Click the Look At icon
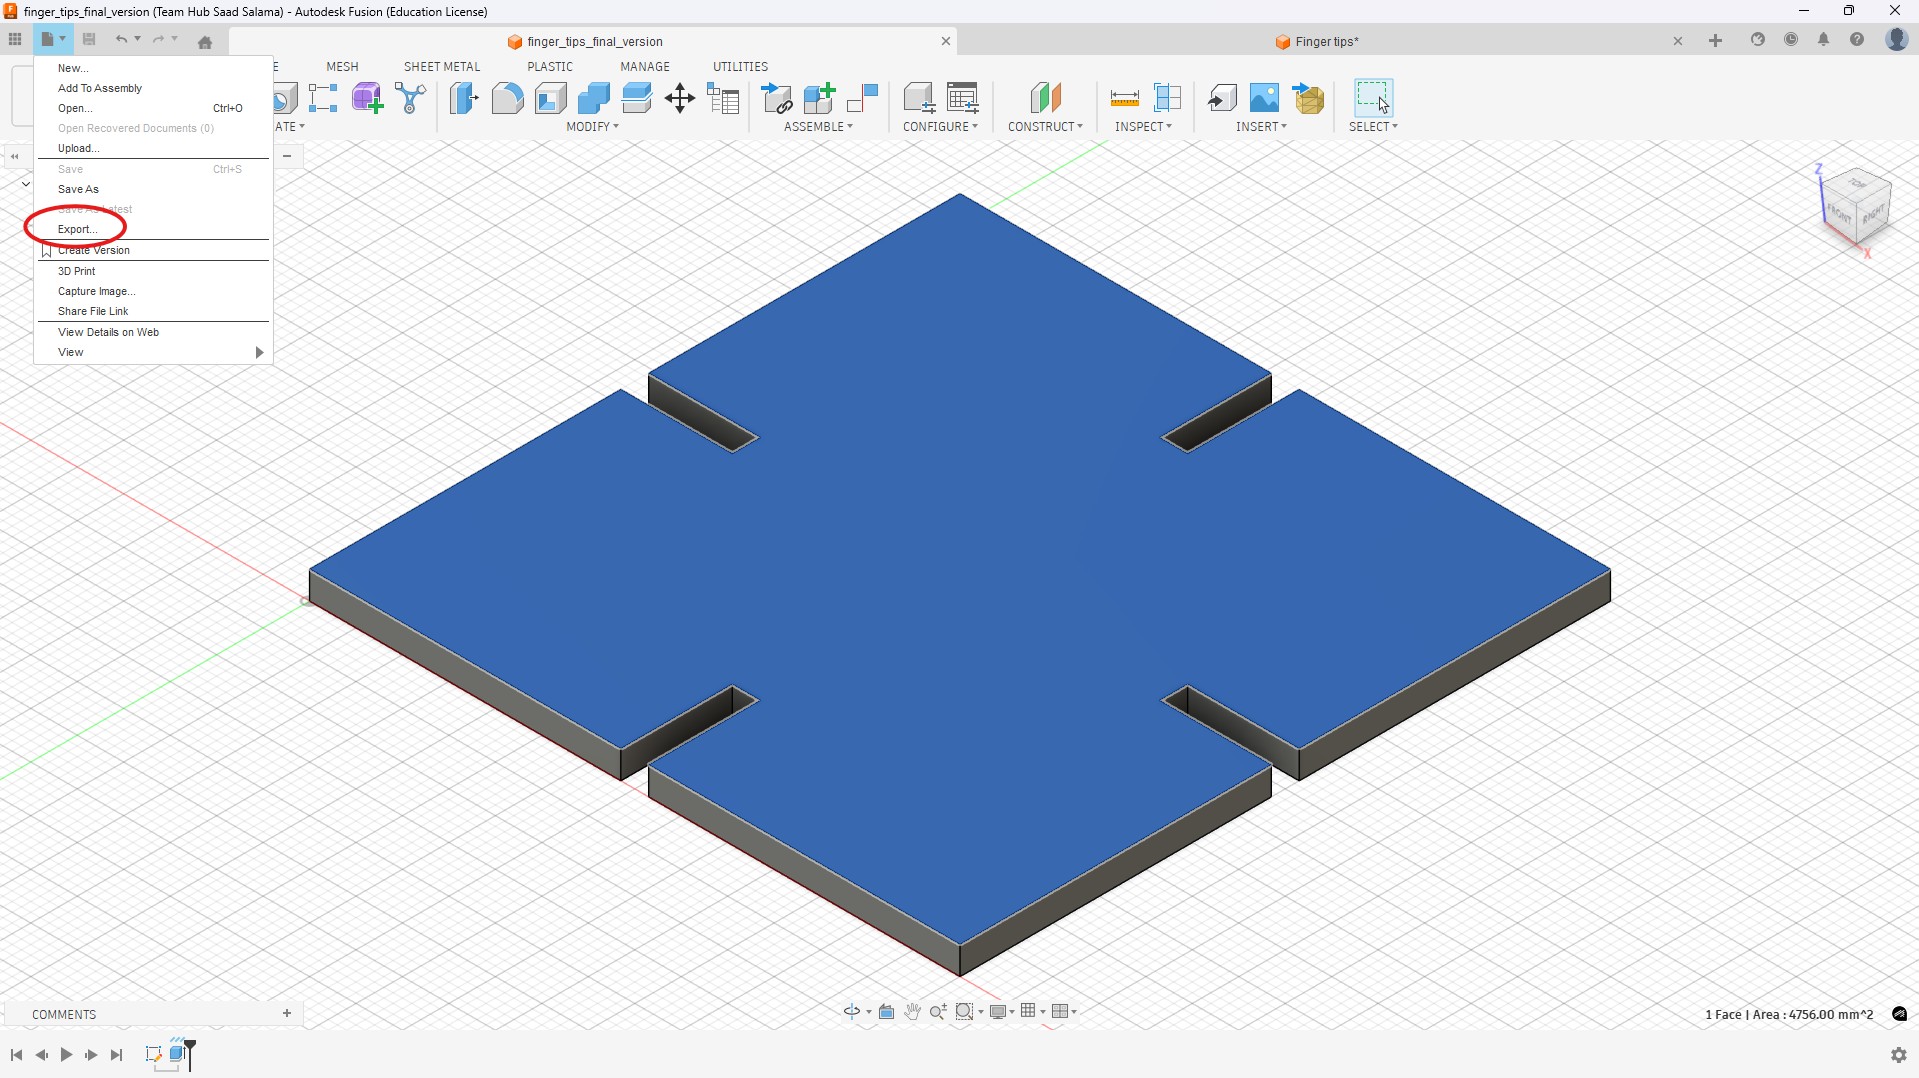The width and height of the screenshot is (1919, 1078). (x=886, y=1012)
